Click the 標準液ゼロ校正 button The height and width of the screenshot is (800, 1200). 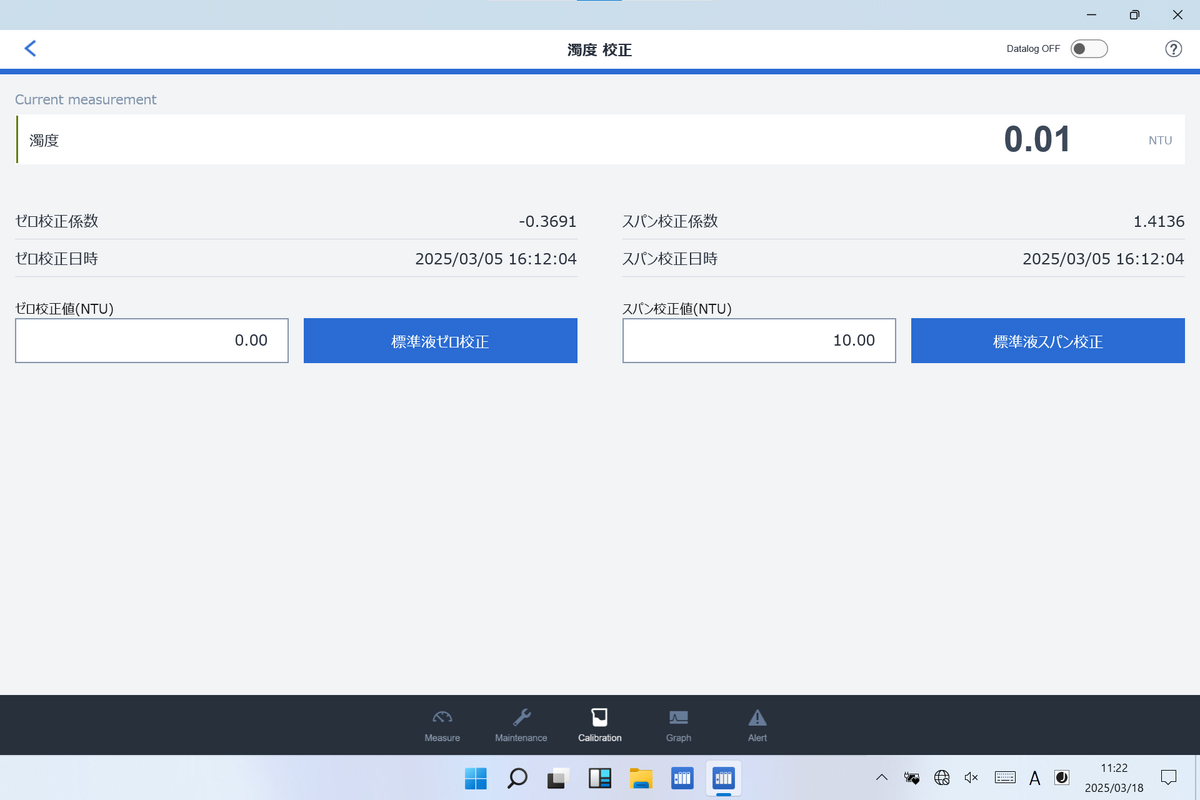(440, 341)
